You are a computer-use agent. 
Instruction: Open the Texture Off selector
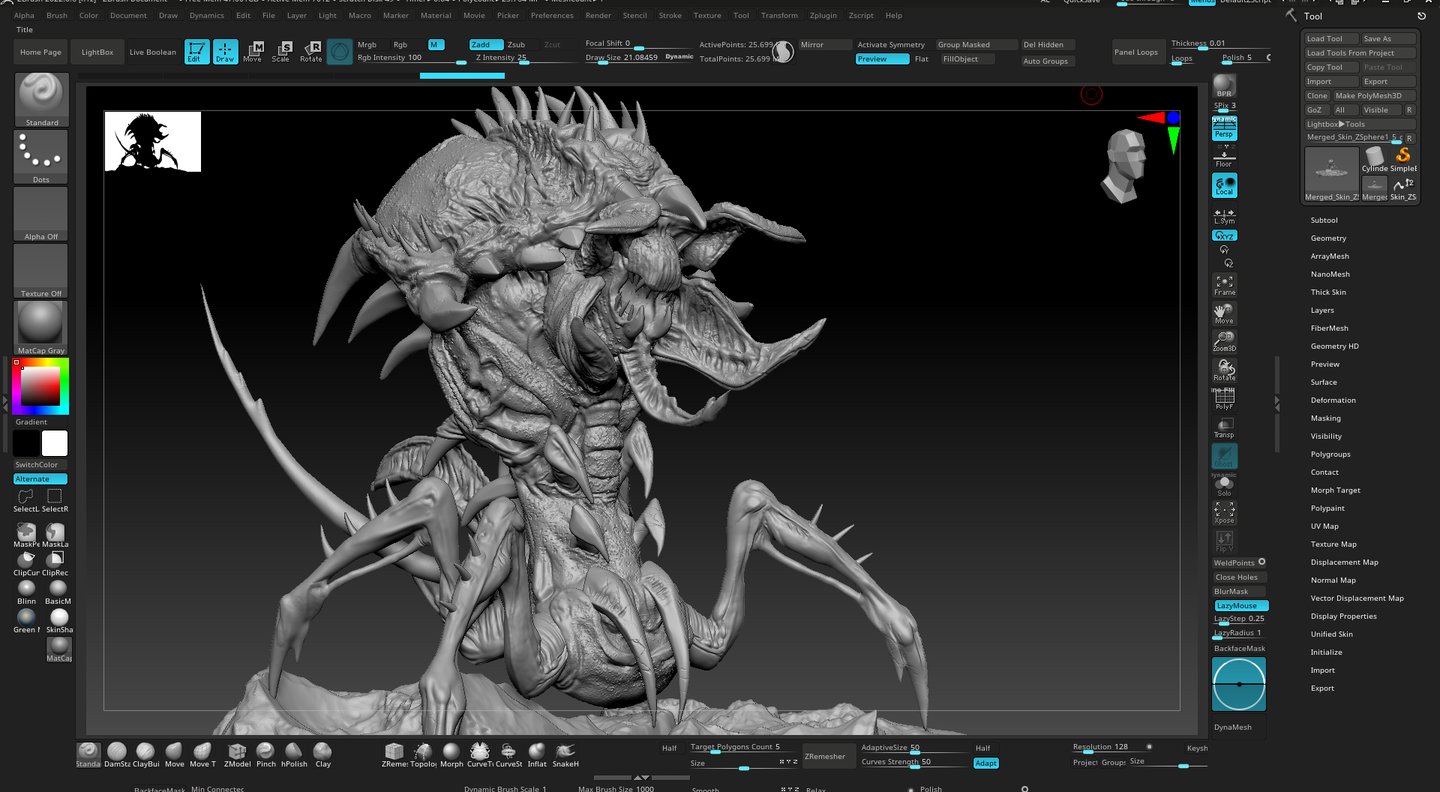click(42, 270)
